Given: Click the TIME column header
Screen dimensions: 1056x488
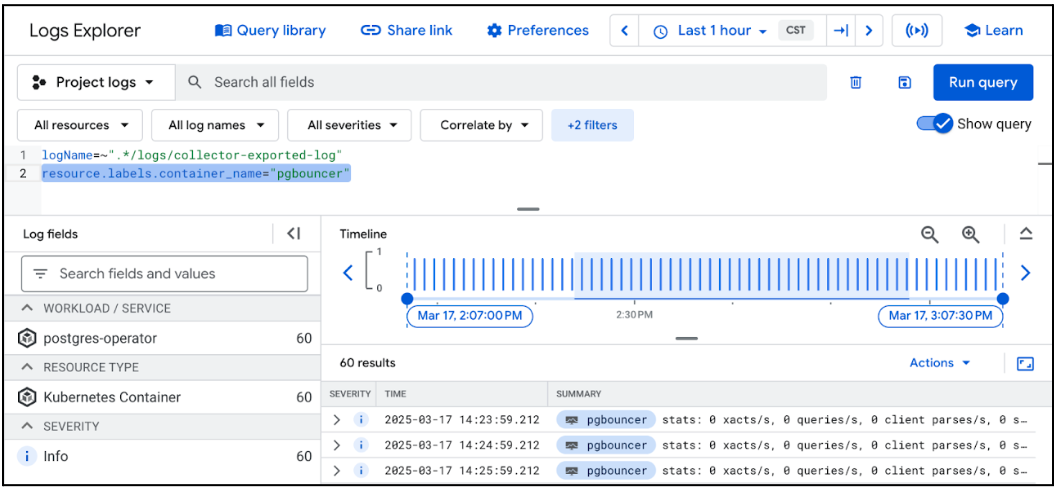Looking at the screenshot, I should 395,394.
